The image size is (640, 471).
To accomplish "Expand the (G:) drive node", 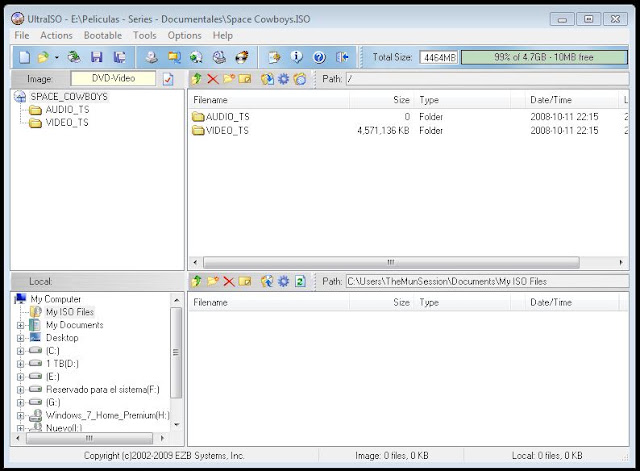I will coord(20,402).
